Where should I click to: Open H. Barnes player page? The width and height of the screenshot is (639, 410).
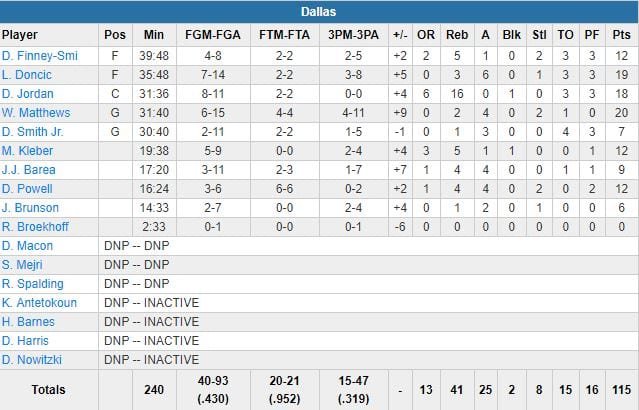[28, 322]
